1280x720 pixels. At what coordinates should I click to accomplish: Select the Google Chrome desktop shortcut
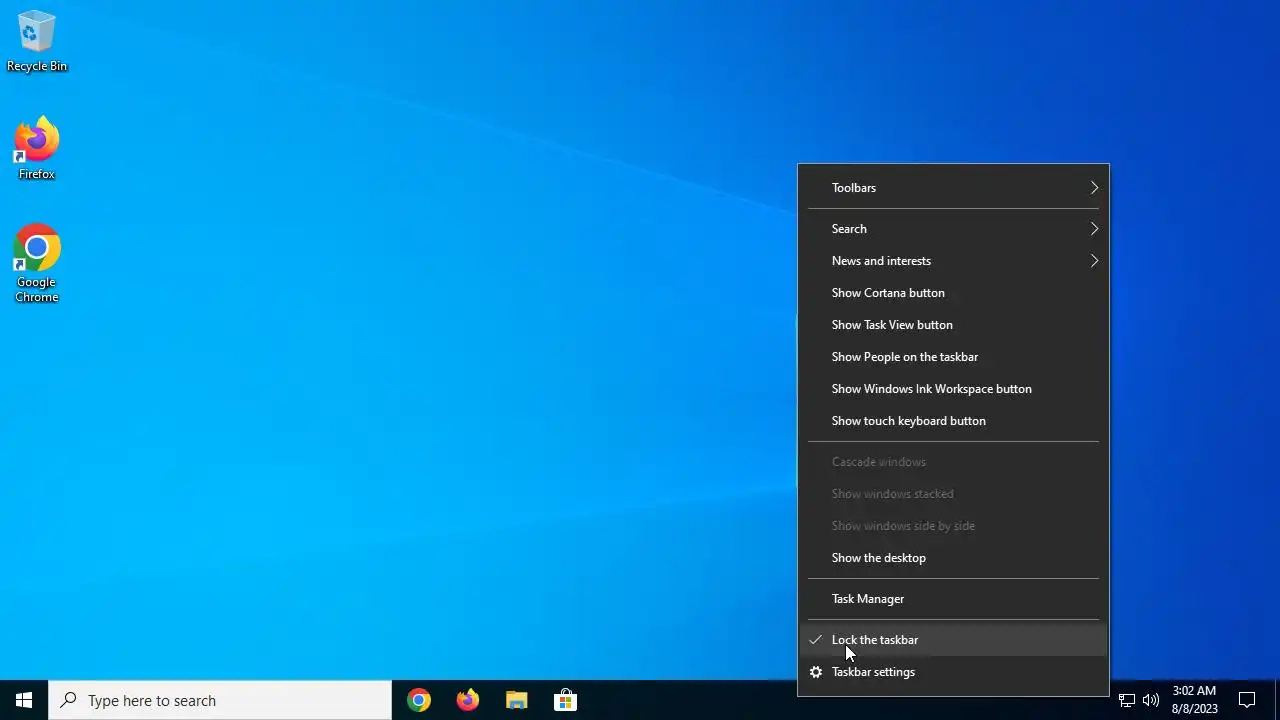37,263
